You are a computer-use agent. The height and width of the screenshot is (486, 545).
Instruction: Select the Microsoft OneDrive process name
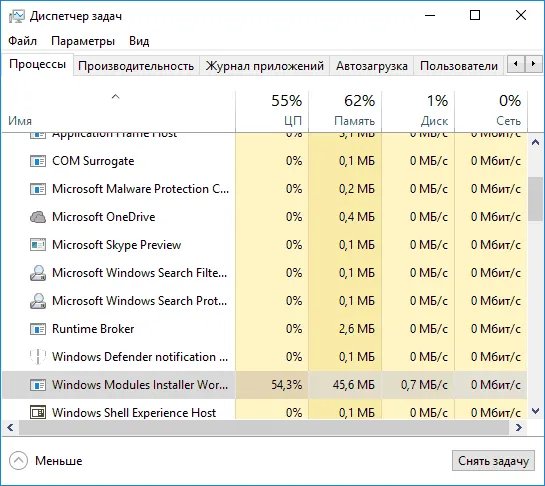point(104,217)
